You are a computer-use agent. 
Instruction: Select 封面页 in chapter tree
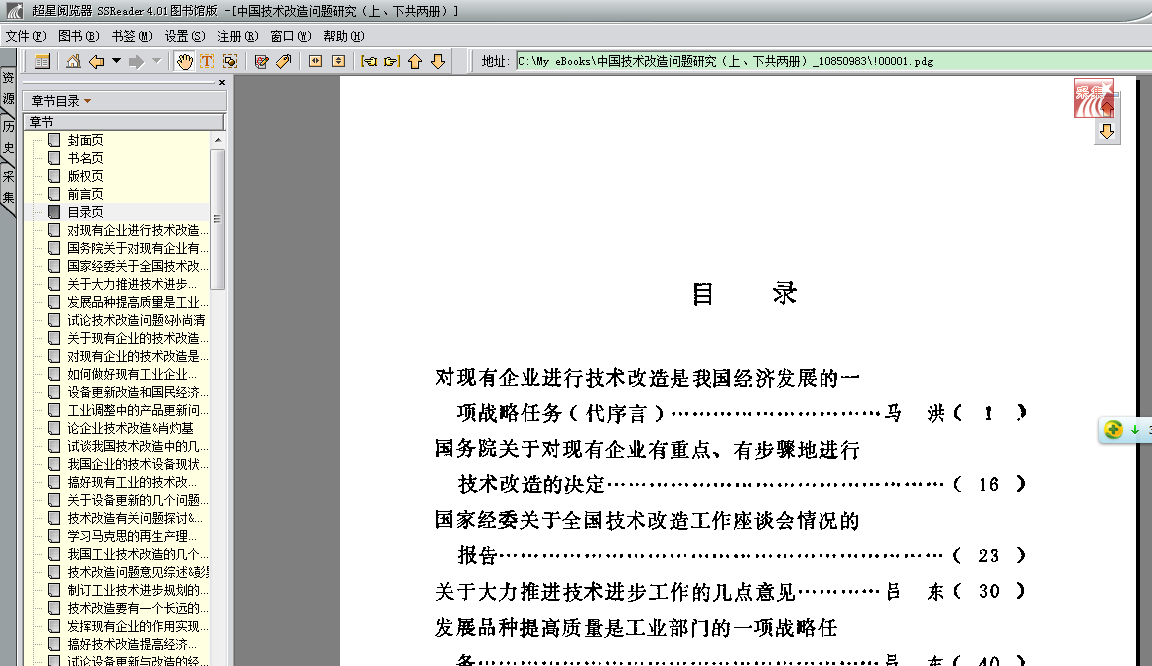(85, 140)
